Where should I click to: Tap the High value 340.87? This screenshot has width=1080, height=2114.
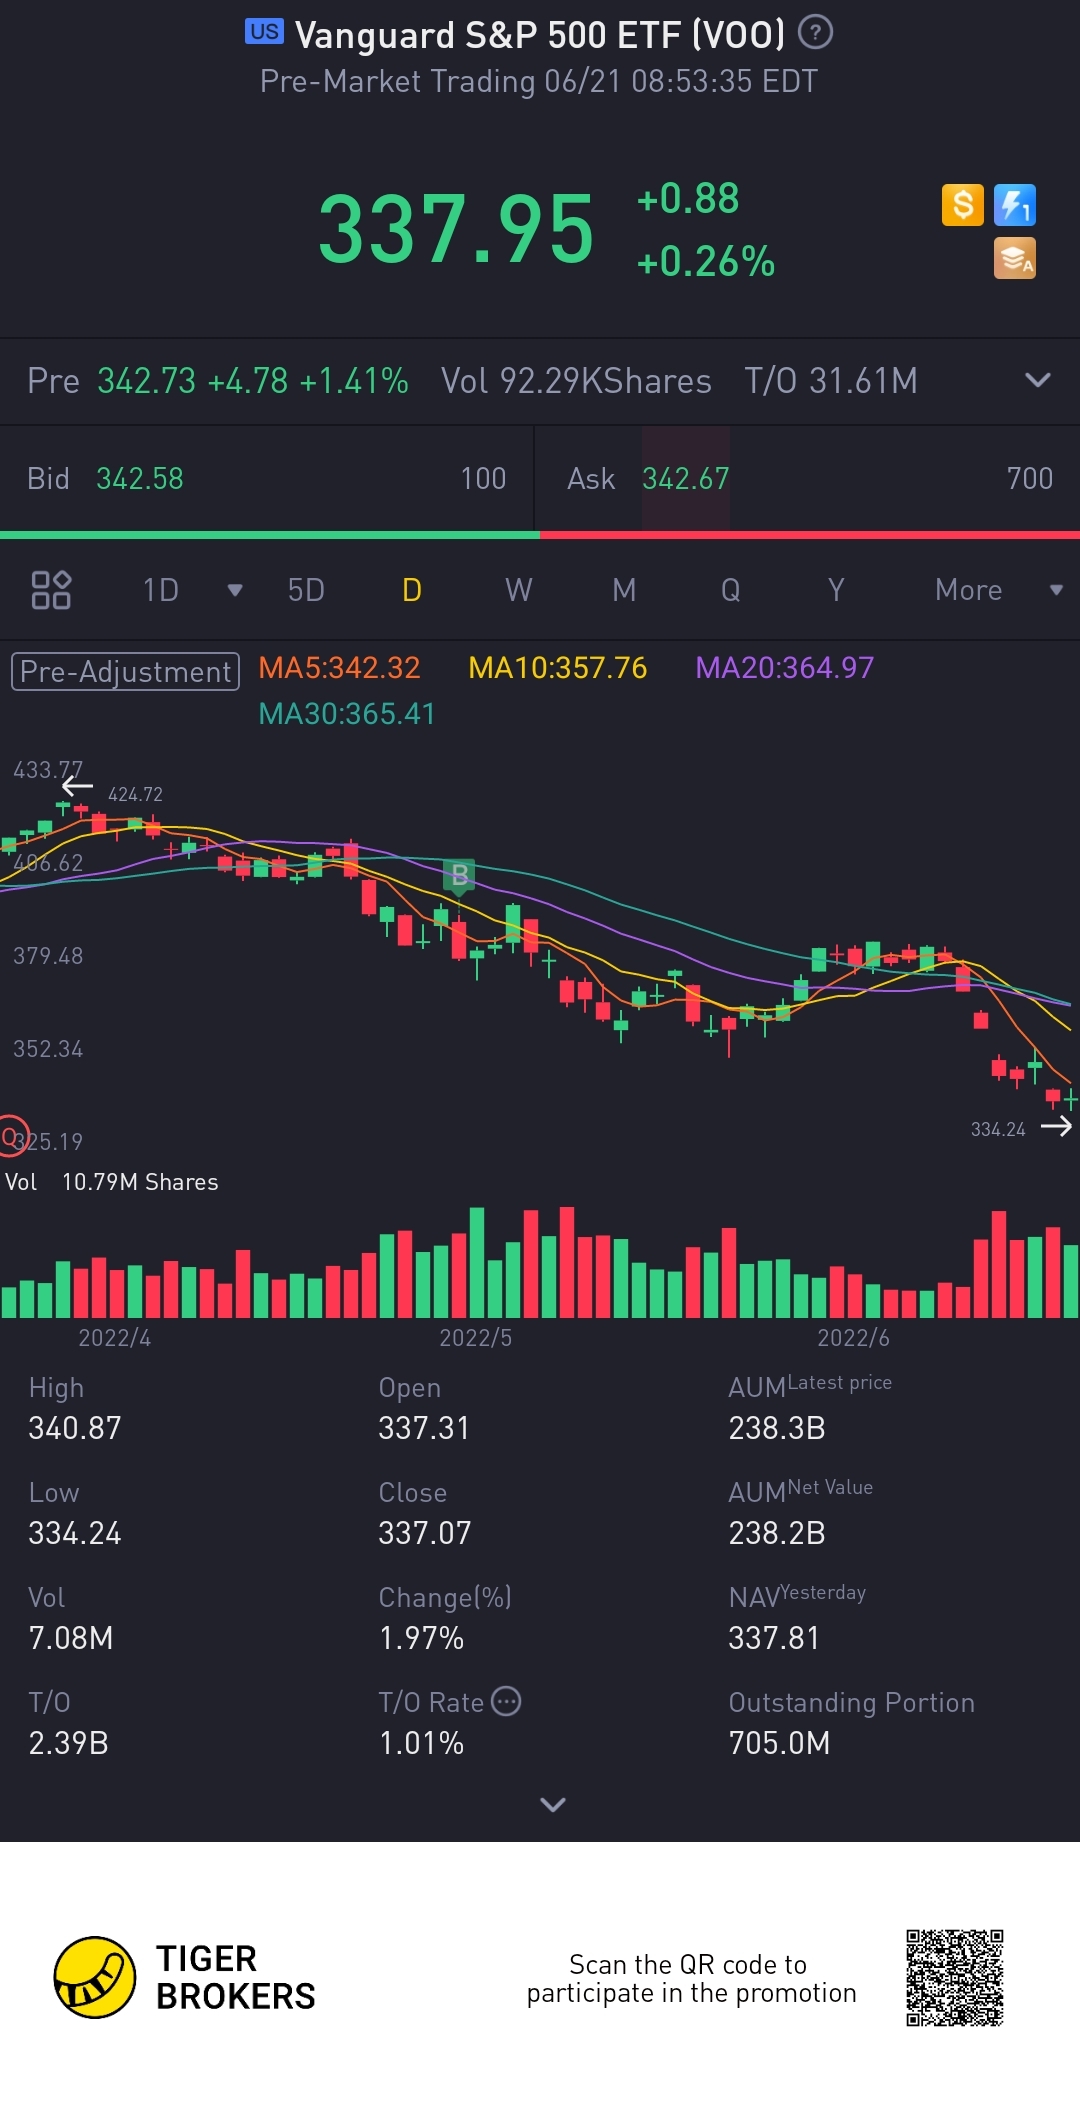[75, 1428]
